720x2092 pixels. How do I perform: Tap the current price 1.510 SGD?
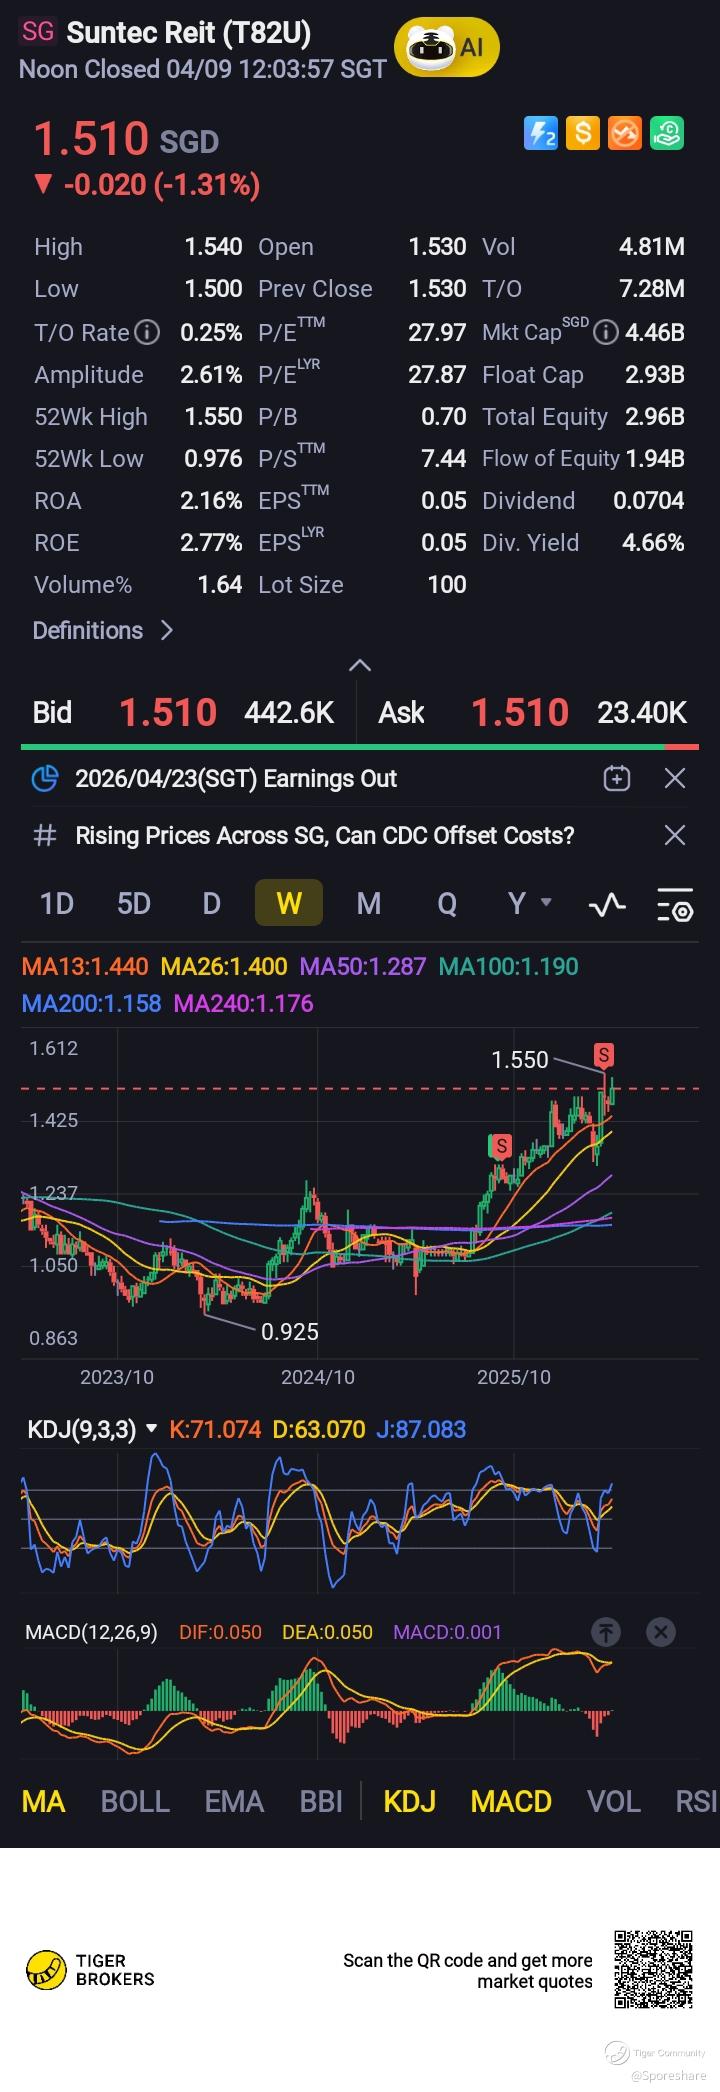[x=126, y=139]
